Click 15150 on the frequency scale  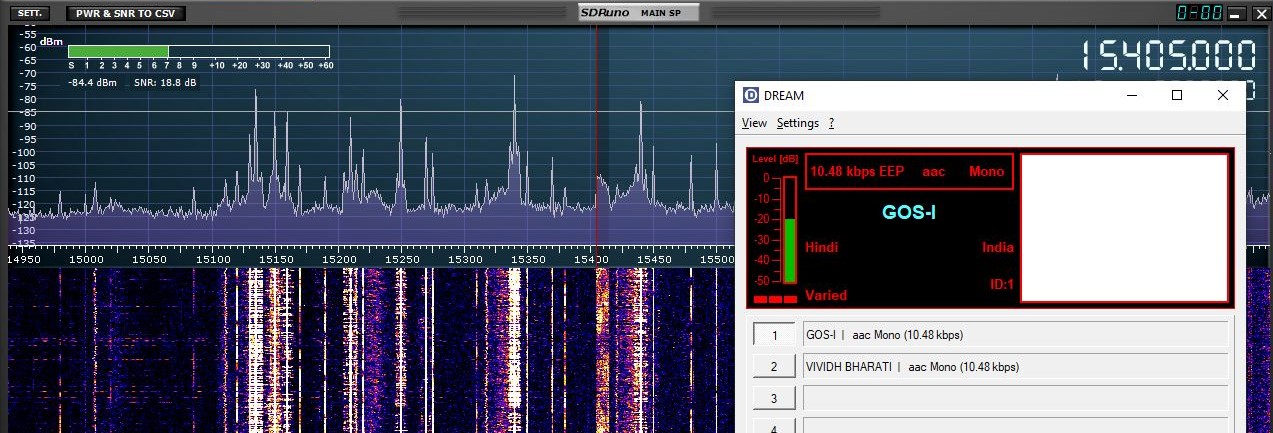point(275,260)
